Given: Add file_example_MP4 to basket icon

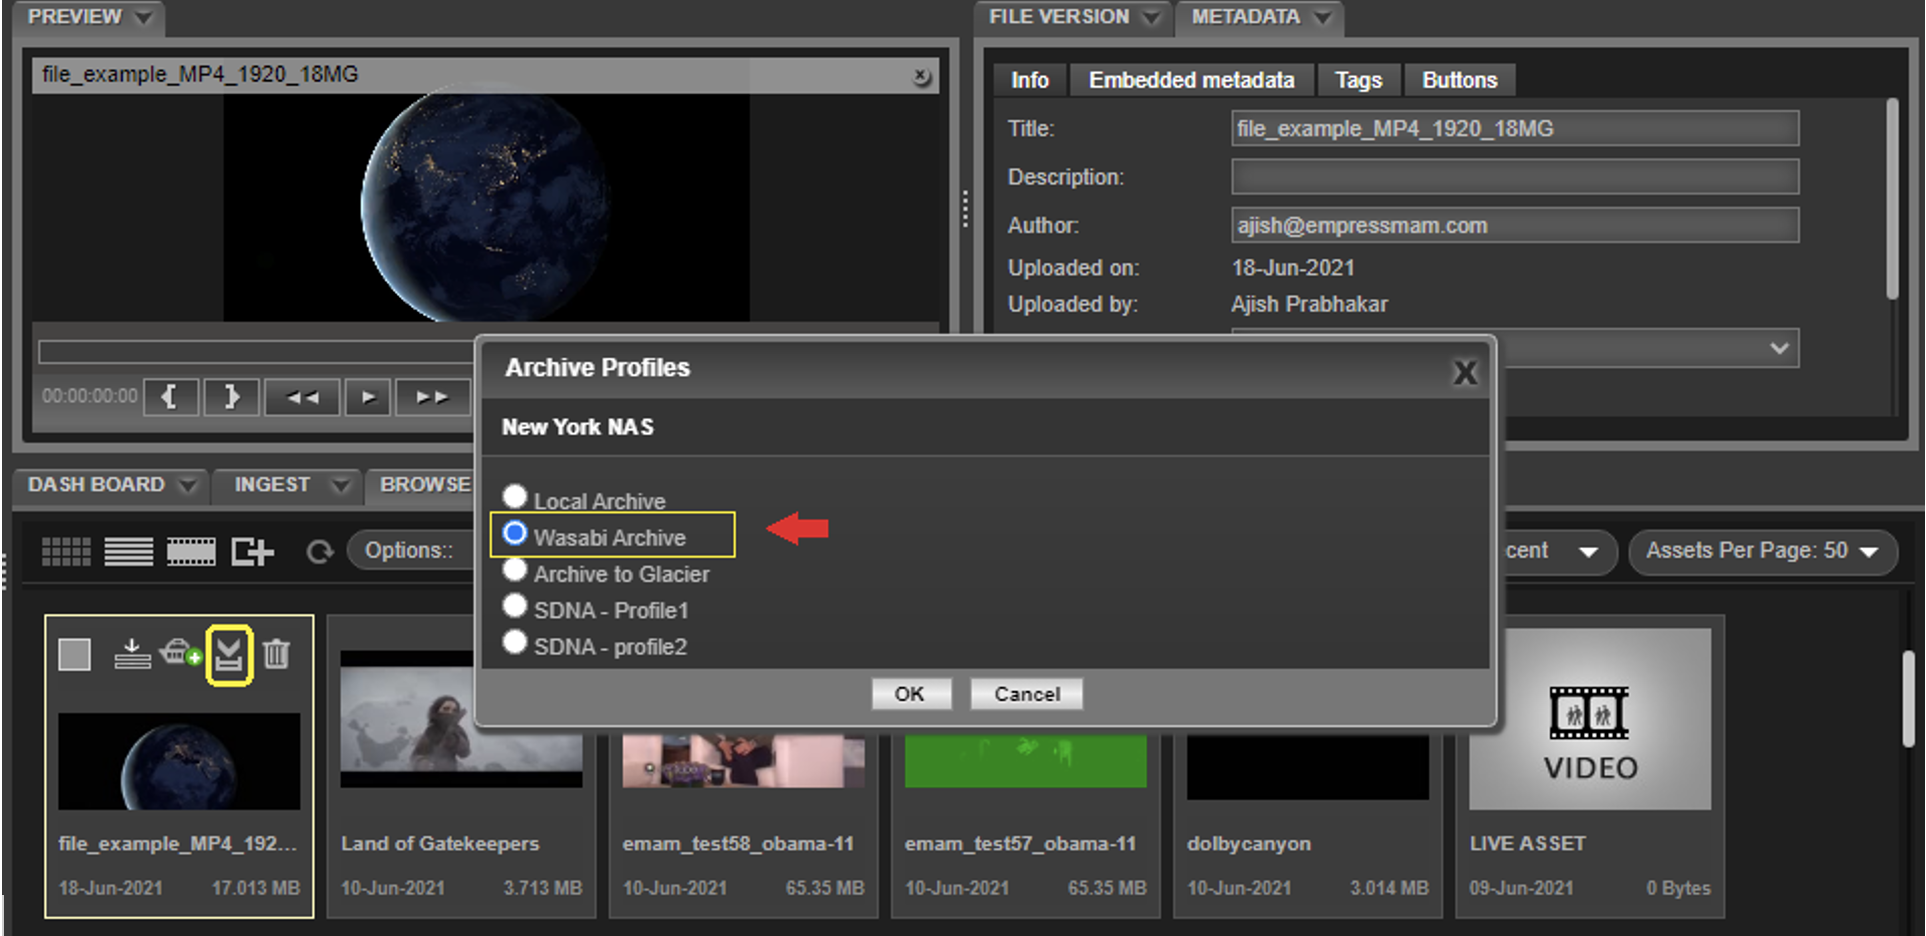Looking at the screenshot, I should tap(180, 654).
